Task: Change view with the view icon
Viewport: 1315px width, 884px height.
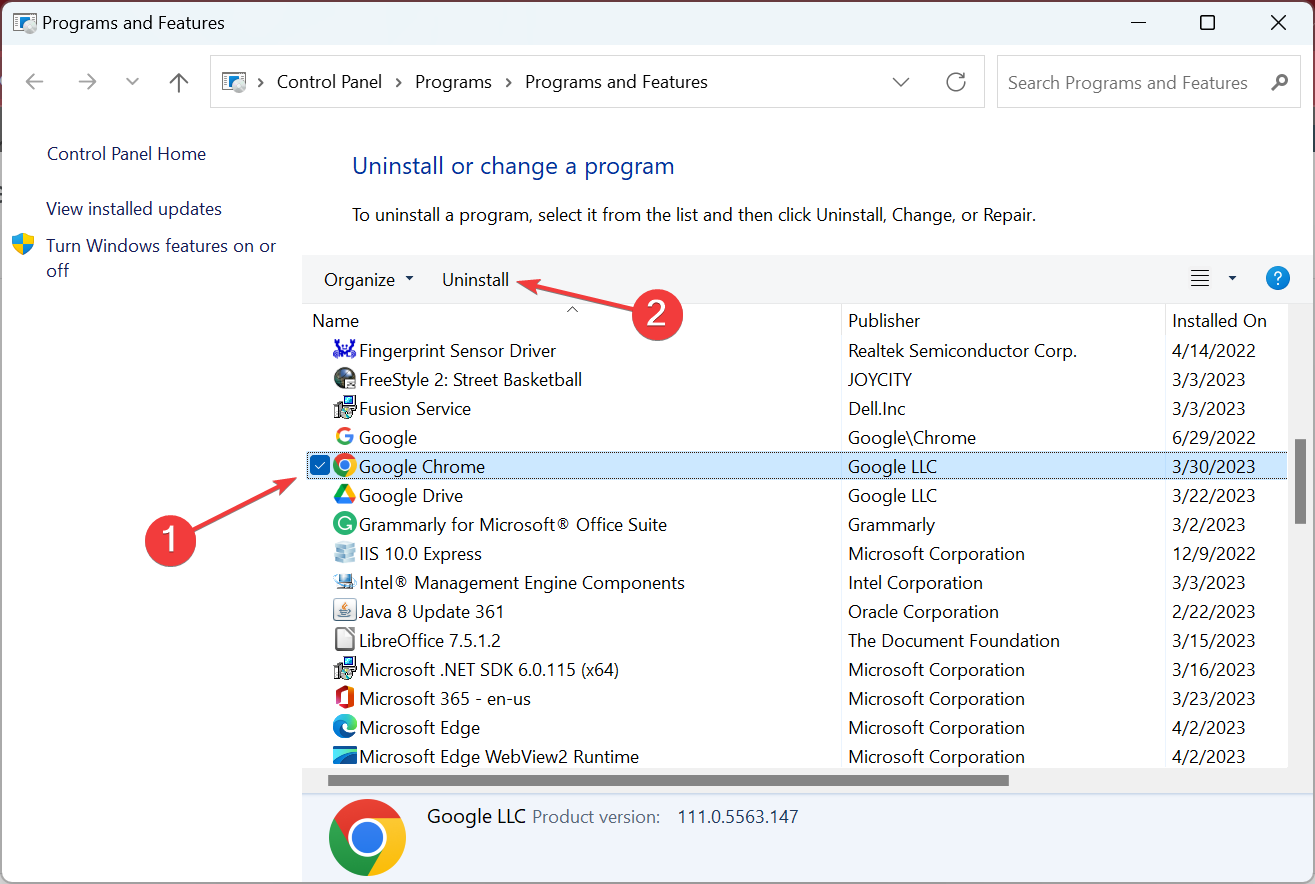Action: point(1200,279)
